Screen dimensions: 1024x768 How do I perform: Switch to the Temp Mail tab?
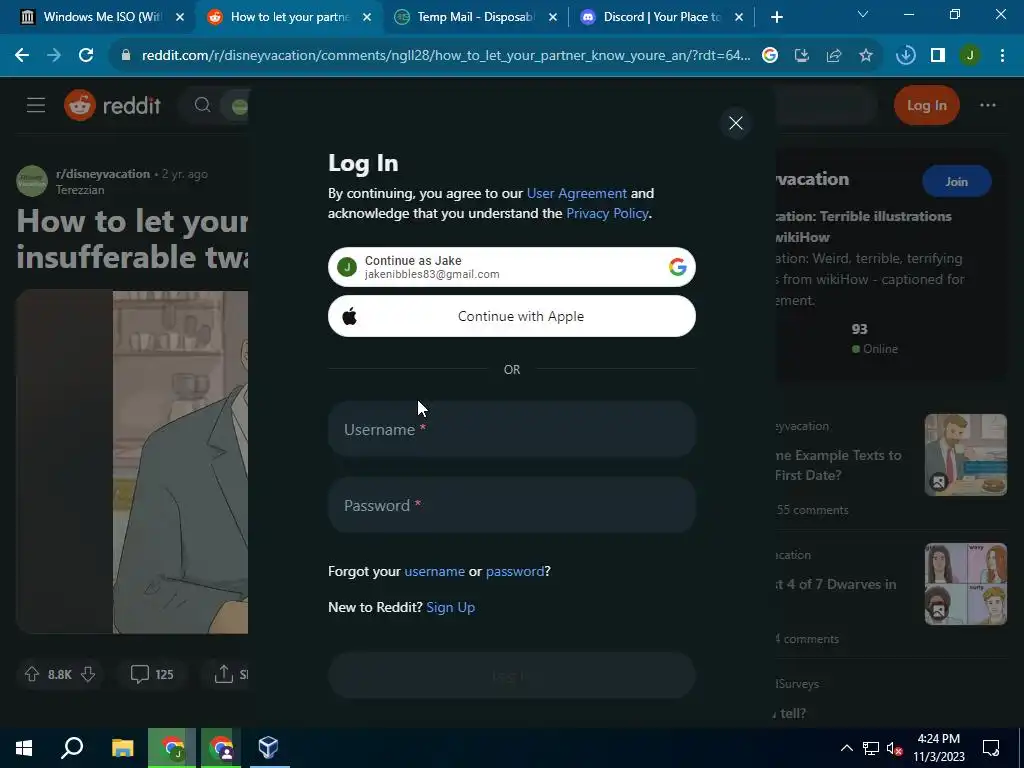(x=475, y=17)
